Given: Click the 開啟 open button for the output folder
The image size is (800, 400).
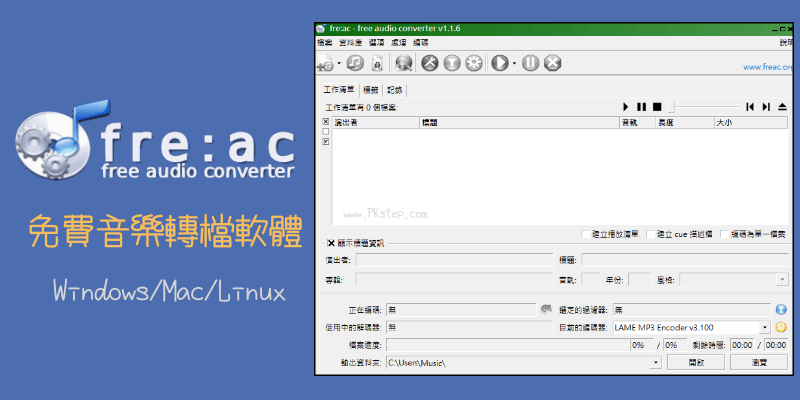Looking at the screenshot, I should coord(696,362).
